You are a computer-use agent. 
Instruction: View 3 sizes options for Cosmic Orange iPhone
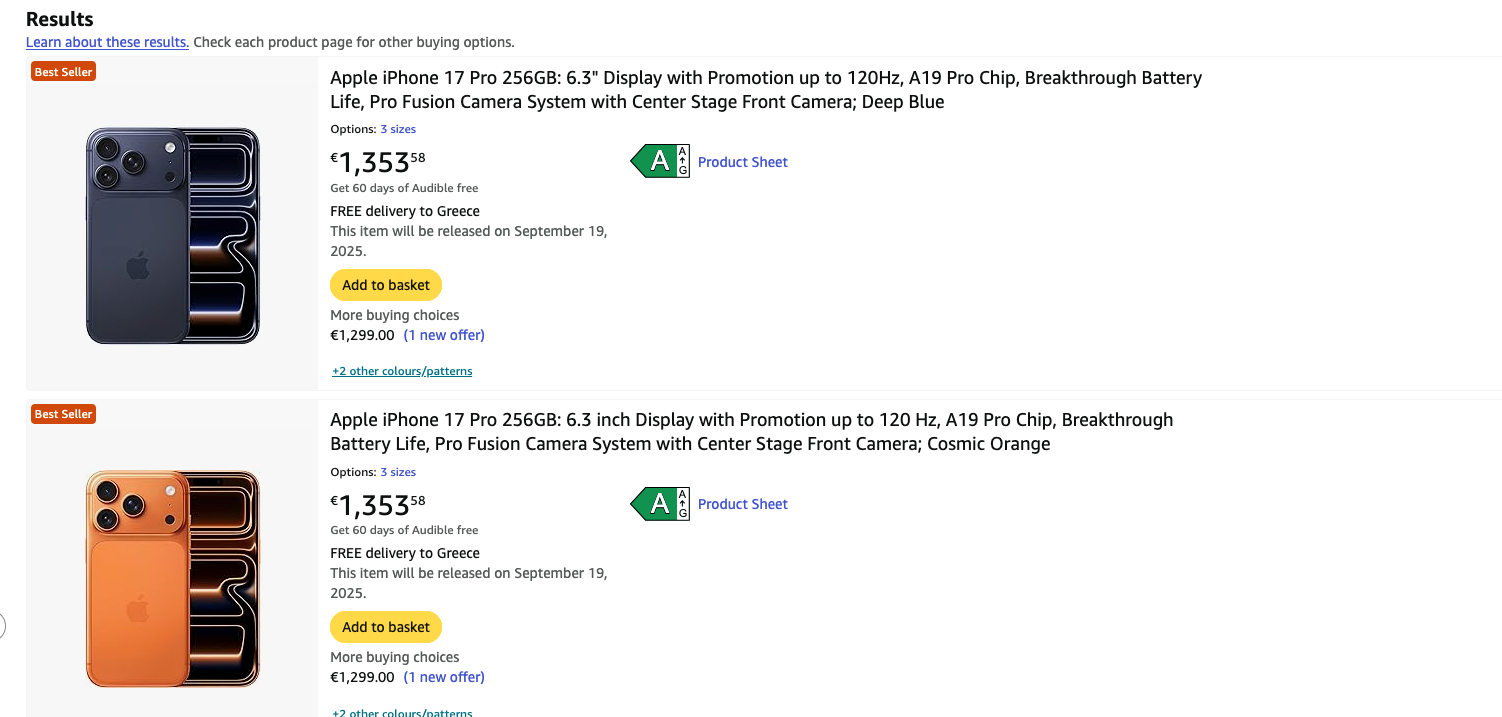click(x=398, y=472)
